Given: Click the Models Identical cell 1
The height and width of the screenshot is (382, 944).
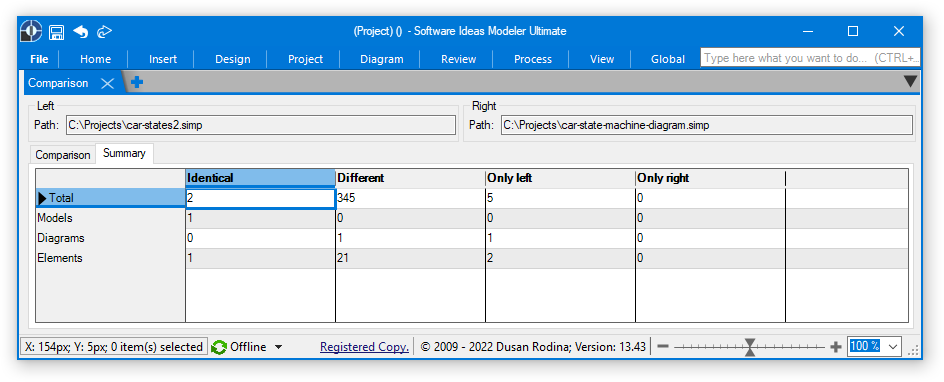Looking at the screenshot, I should [260, 218].
